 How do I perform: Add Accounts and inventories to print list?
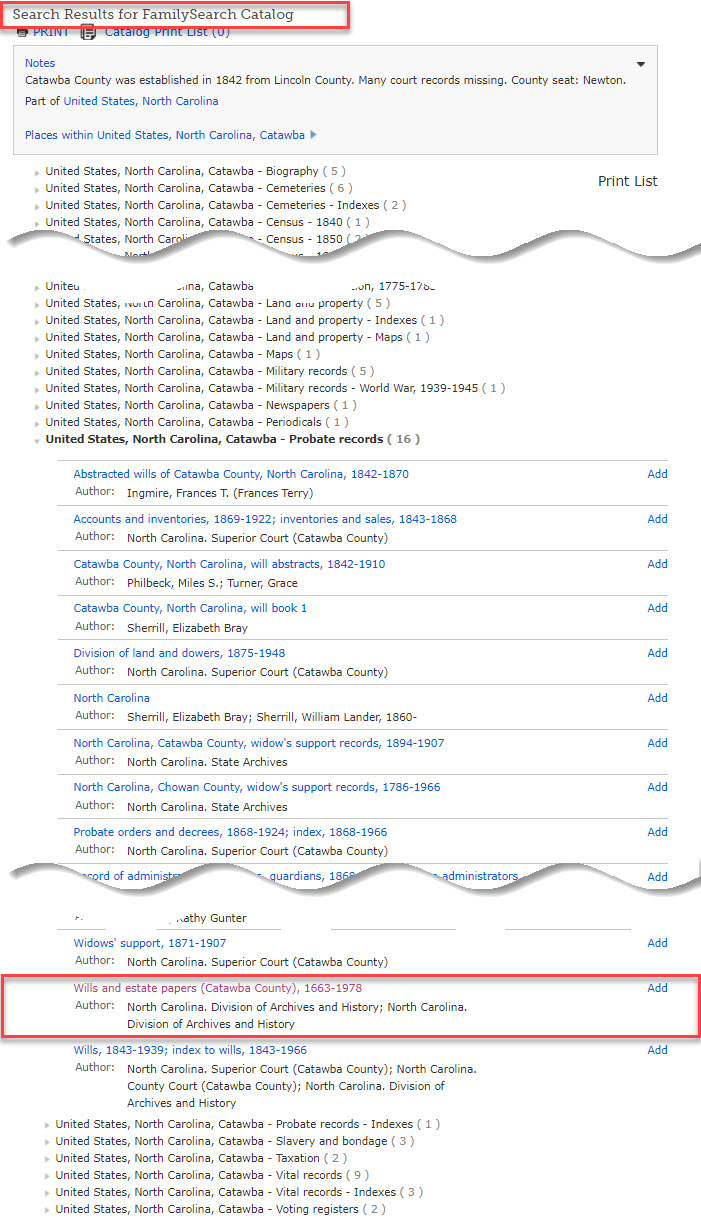click(657, 519)
